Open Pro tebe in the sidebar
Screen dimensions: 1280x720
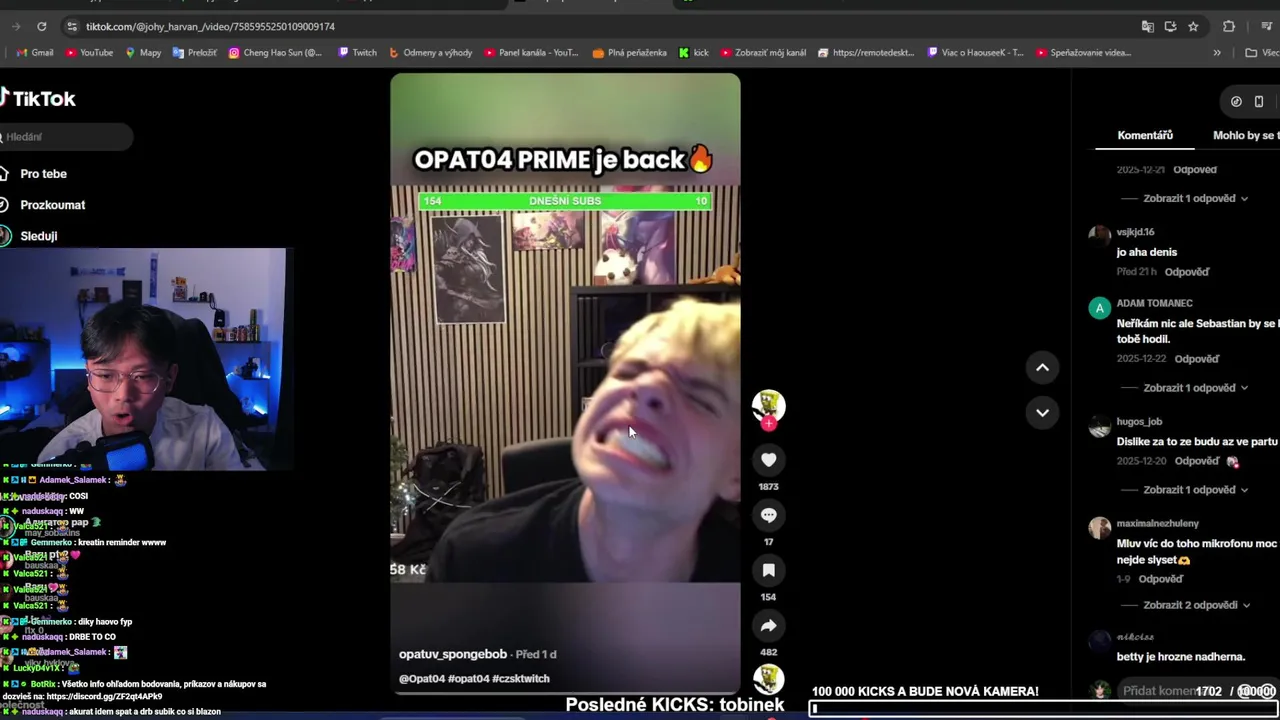(43, 174)
